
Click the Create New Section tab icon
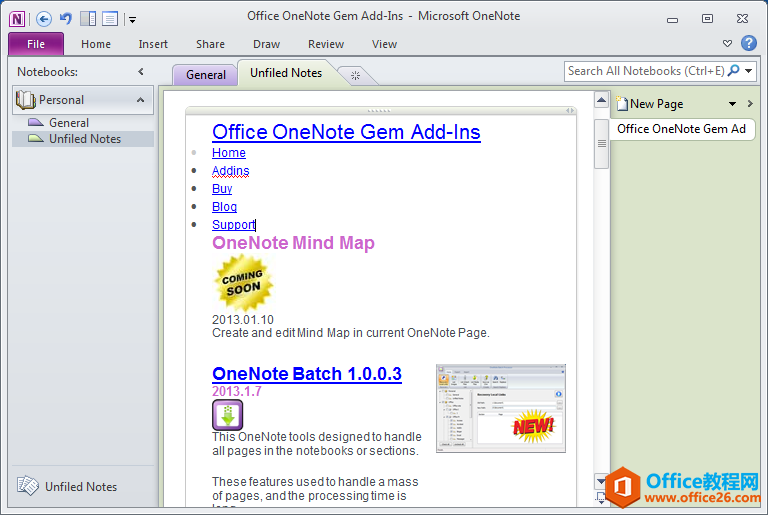pos(350,74)
